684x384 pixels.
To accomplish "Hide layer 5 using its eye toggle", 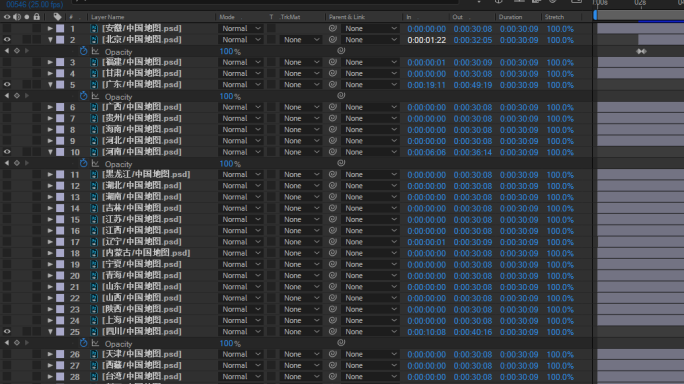I will [x=7, y=84].
